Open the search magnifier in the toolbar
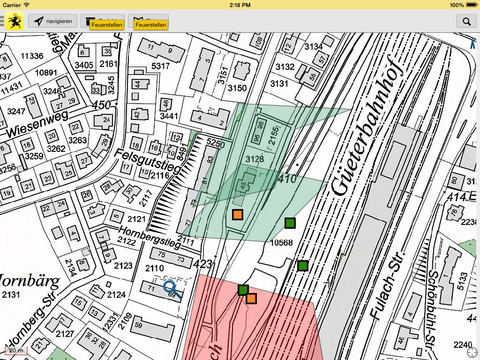480x360 pixels. tap(466, 21)
